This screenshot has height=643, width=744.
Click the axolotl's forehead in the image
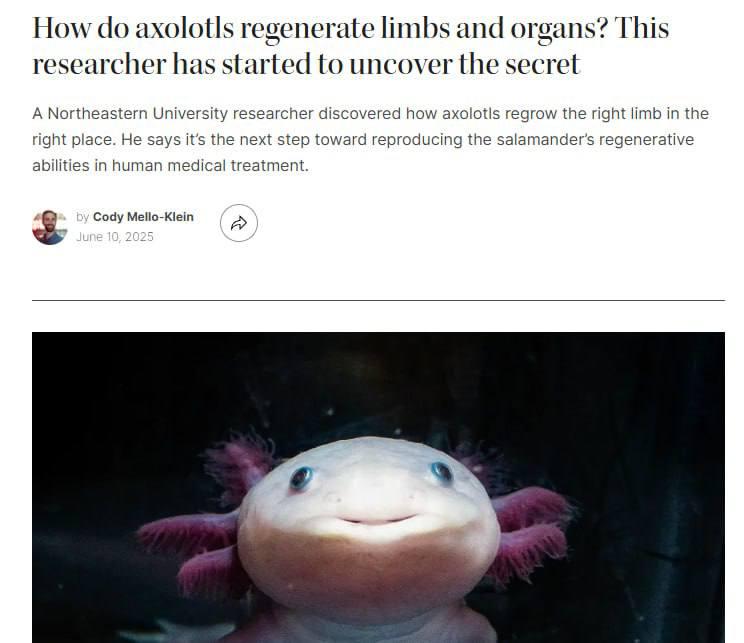coord(370,458)
